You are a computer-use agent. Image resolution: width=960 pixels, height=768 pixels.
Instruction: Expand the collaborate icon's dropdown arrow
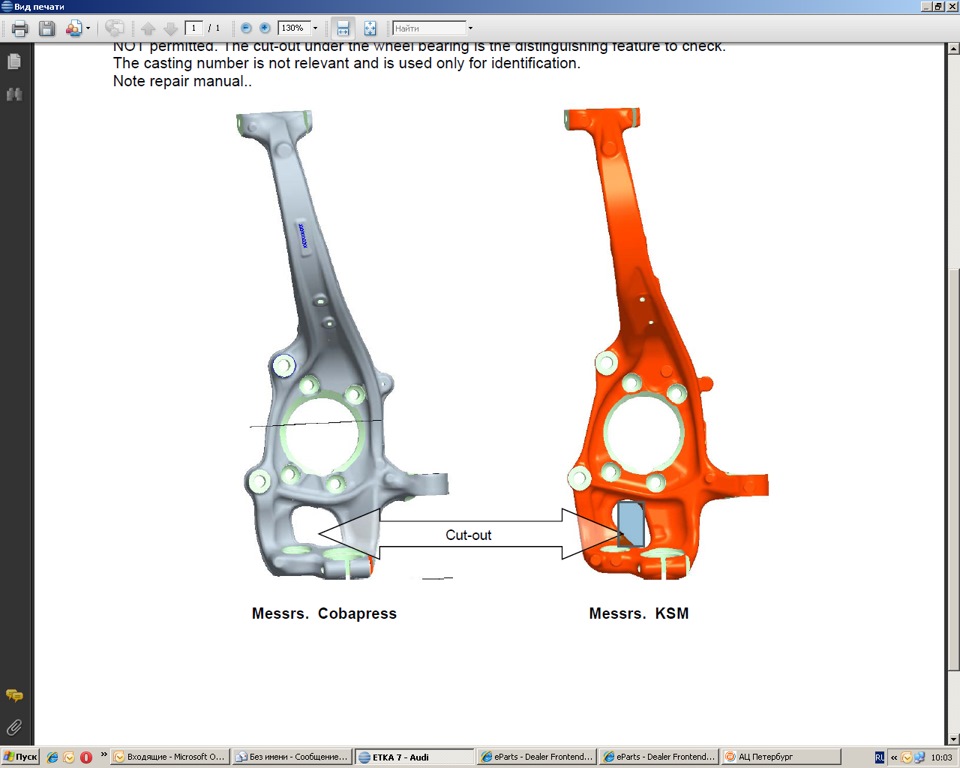point(88,28)
